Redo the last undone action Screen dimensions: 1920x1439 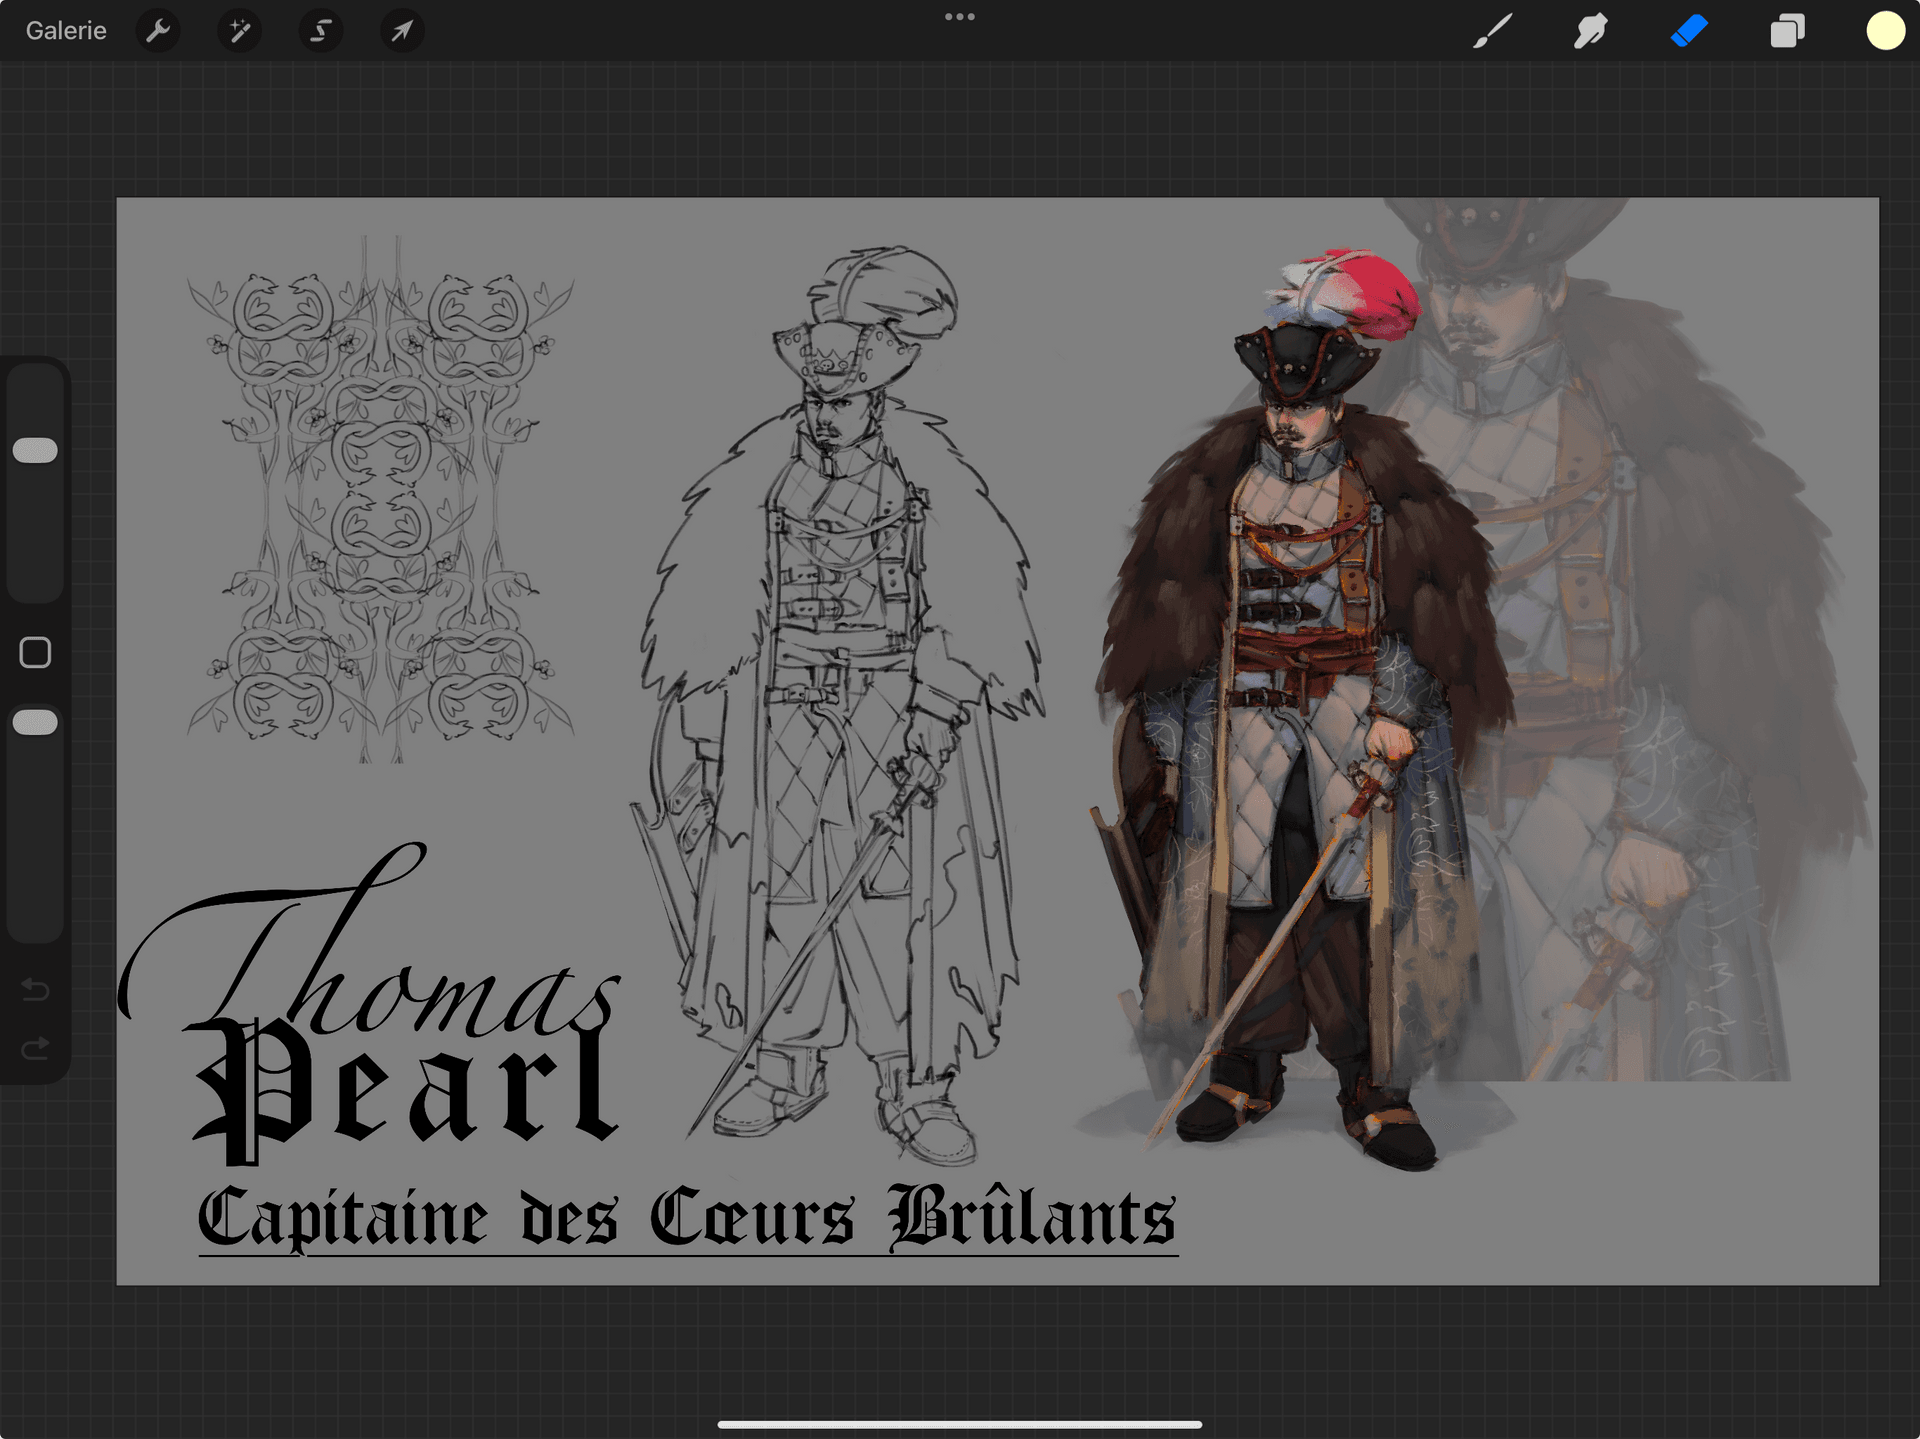click(35, 1048)
